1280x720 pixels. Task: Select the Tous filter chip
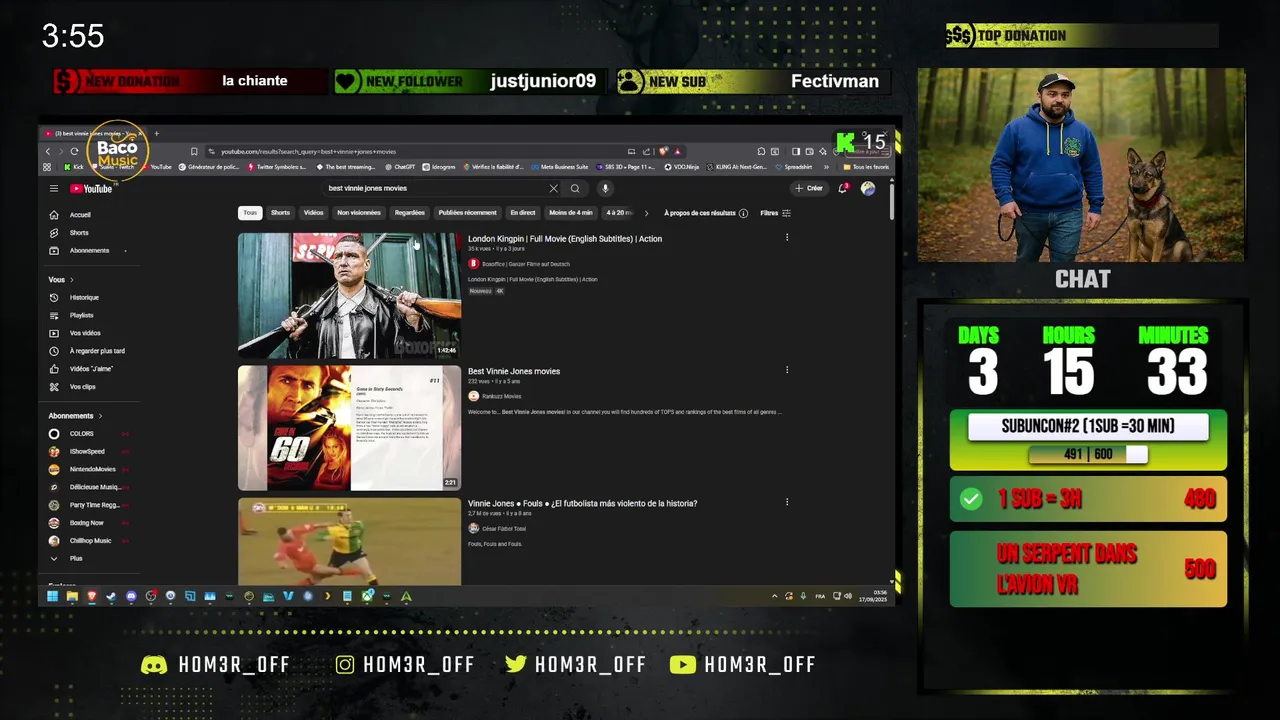tap(250, 213)
